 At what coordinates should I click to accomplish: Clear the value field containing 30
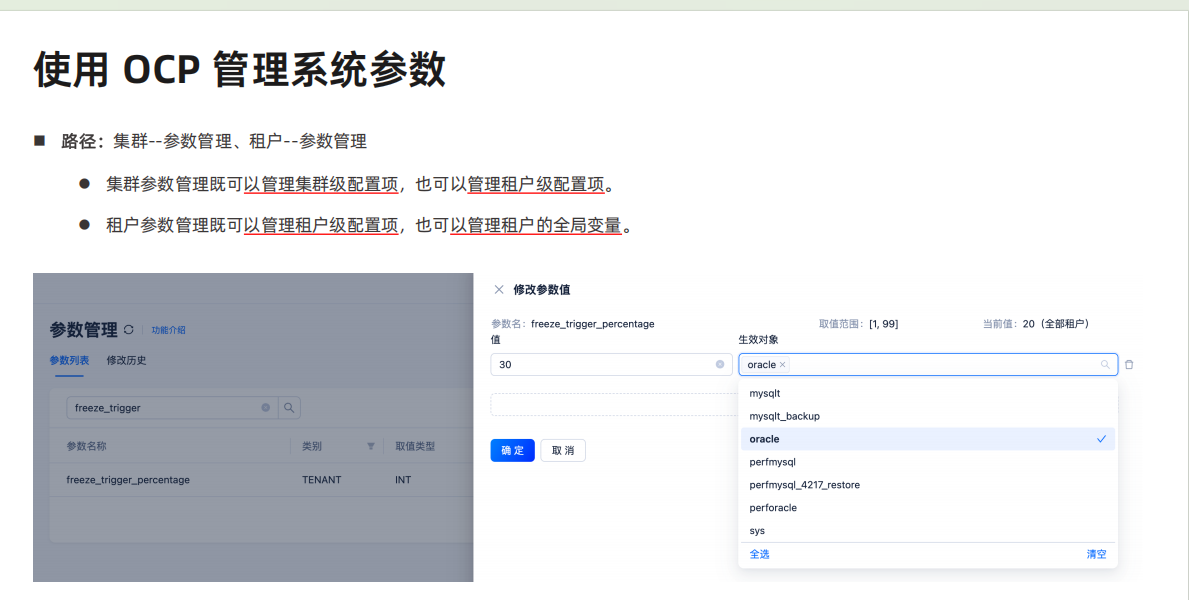719,365
